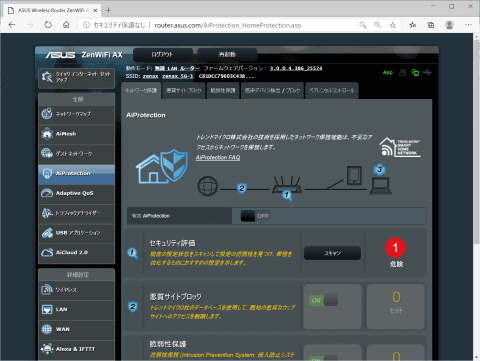Image resolution: width=480 pixels, height=361 pixels.
Task: Click the globe badge number 2 in diagram
Action: [x=242, y=188]
